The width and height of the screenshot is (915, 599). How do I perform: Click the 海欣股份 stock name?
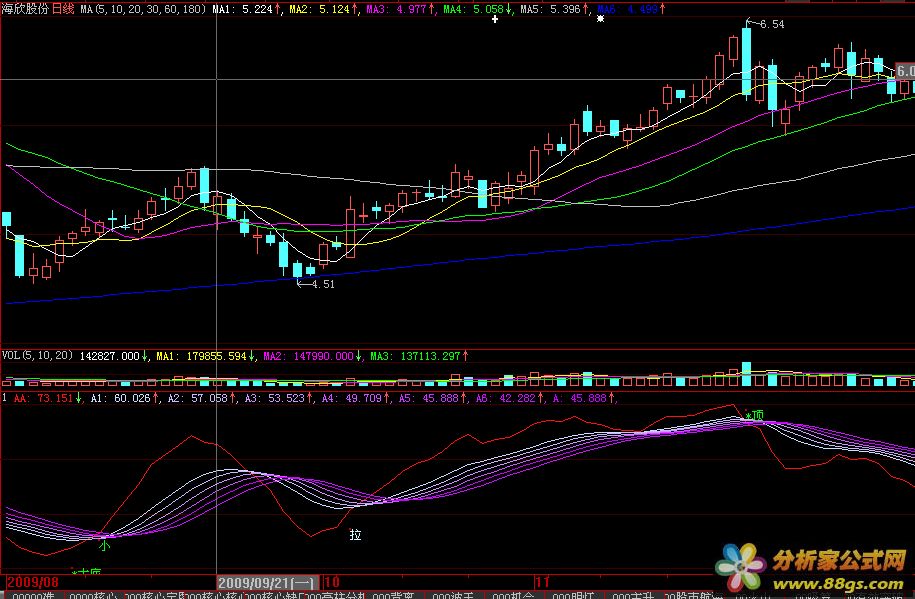[x=26, y=8]
